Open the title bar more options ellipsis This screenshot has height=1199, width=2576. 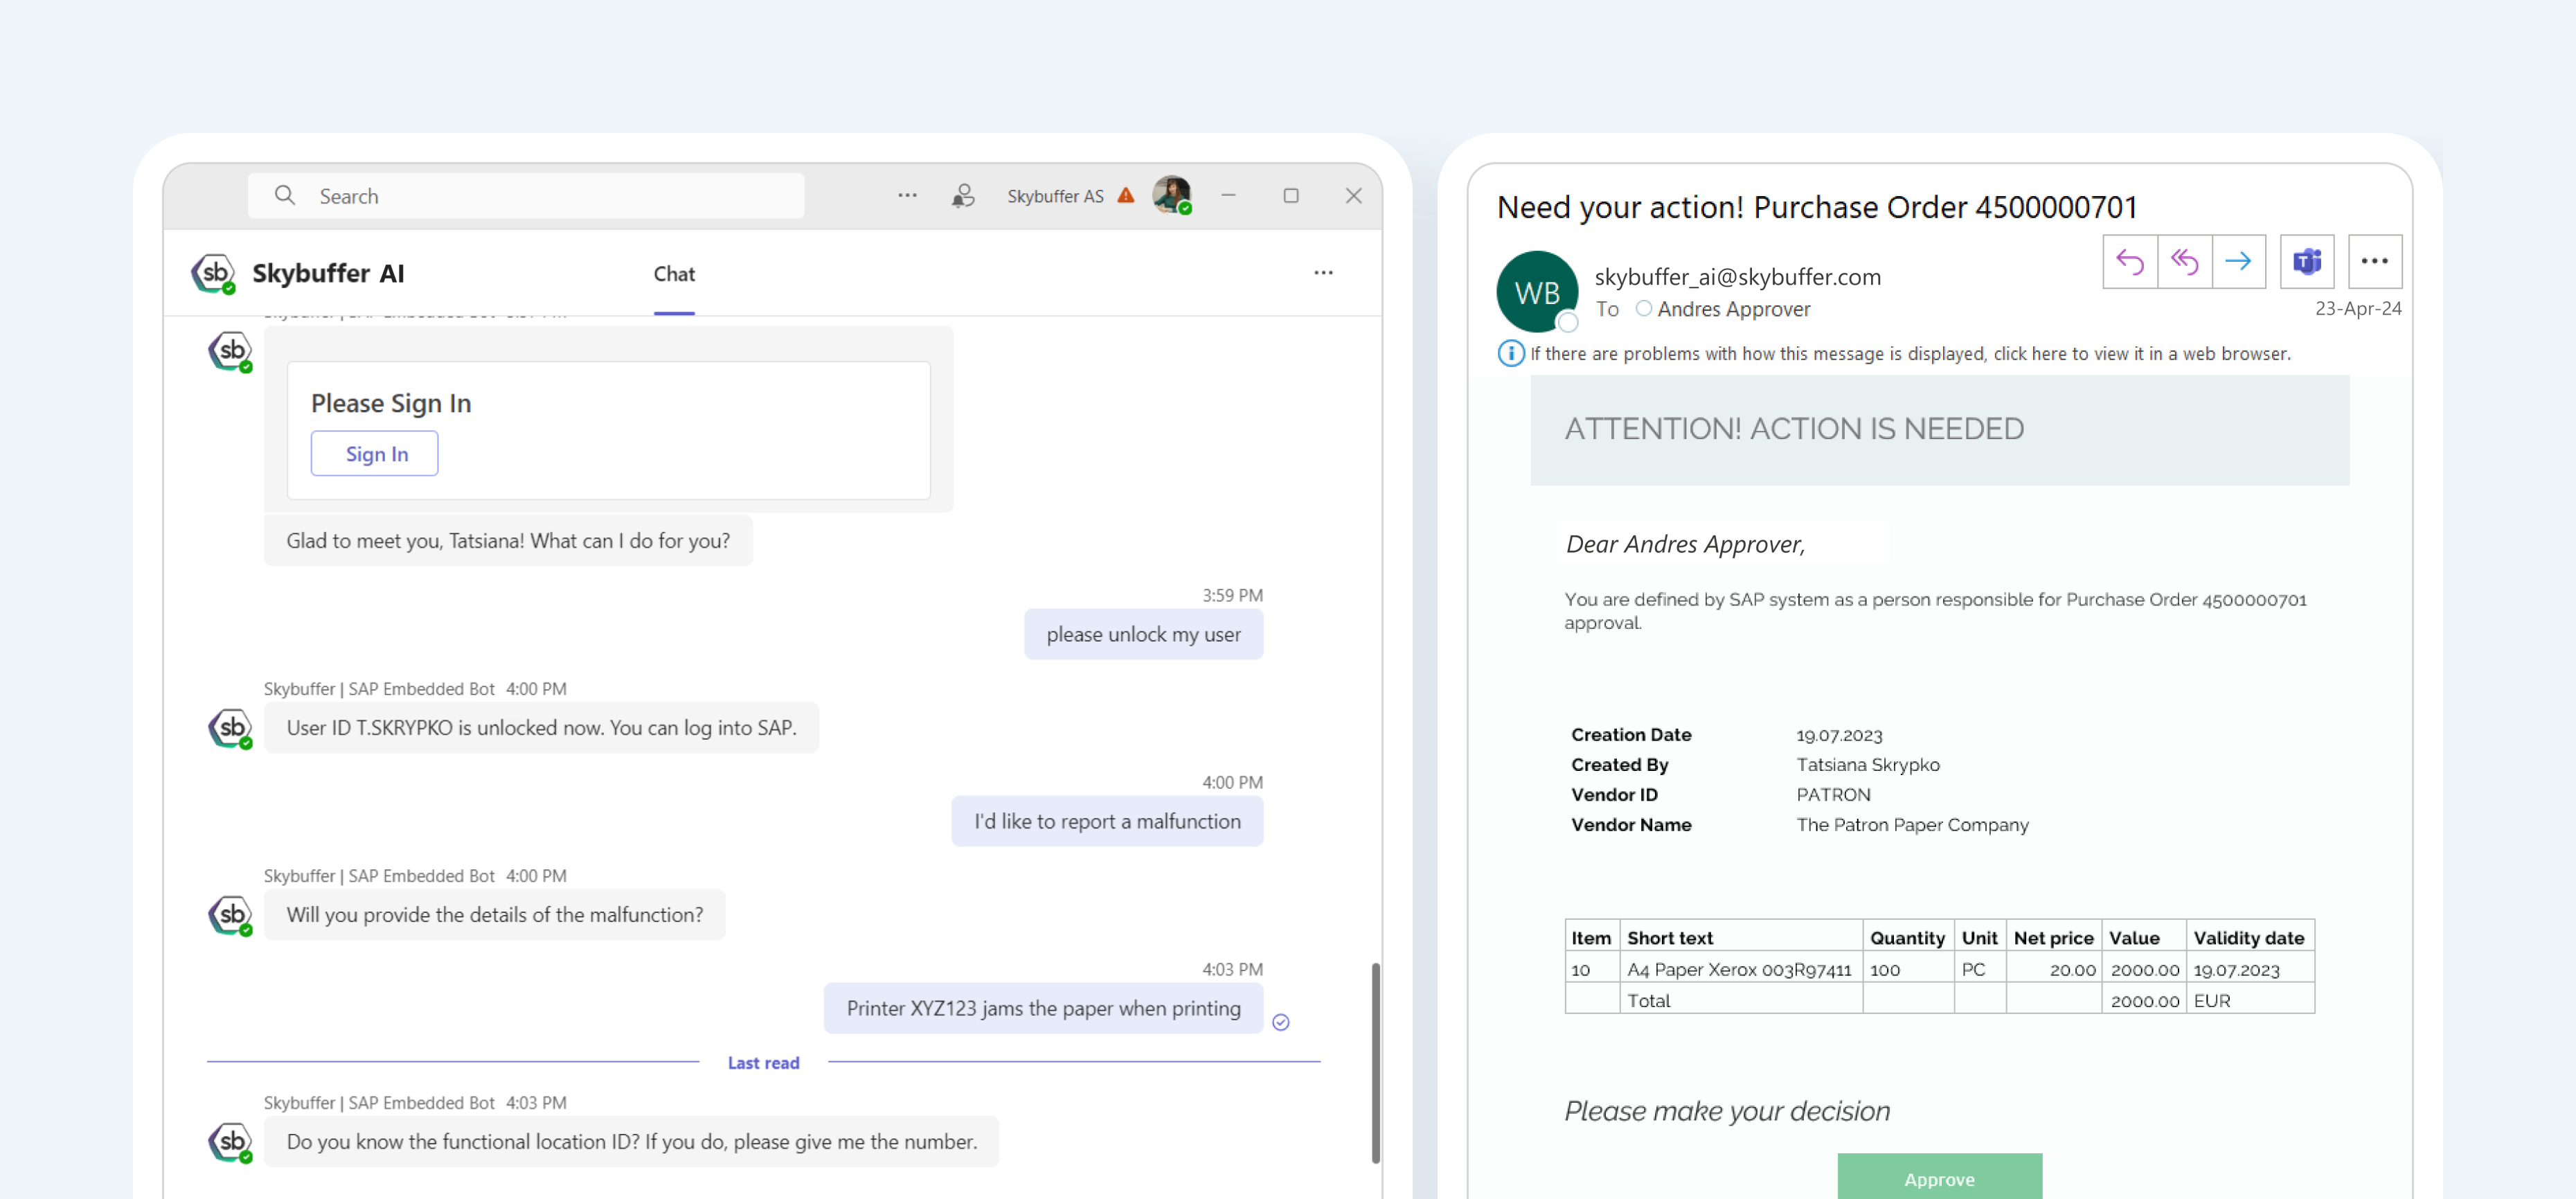point(907,195)
